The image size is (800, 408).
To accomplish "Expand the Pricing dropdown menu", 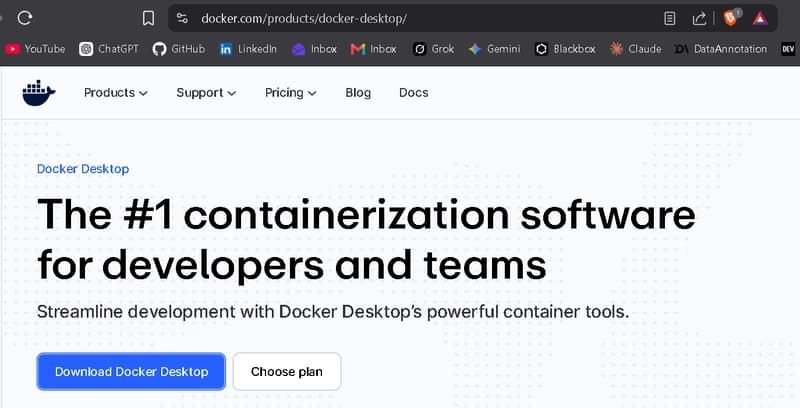I will 291,93.
